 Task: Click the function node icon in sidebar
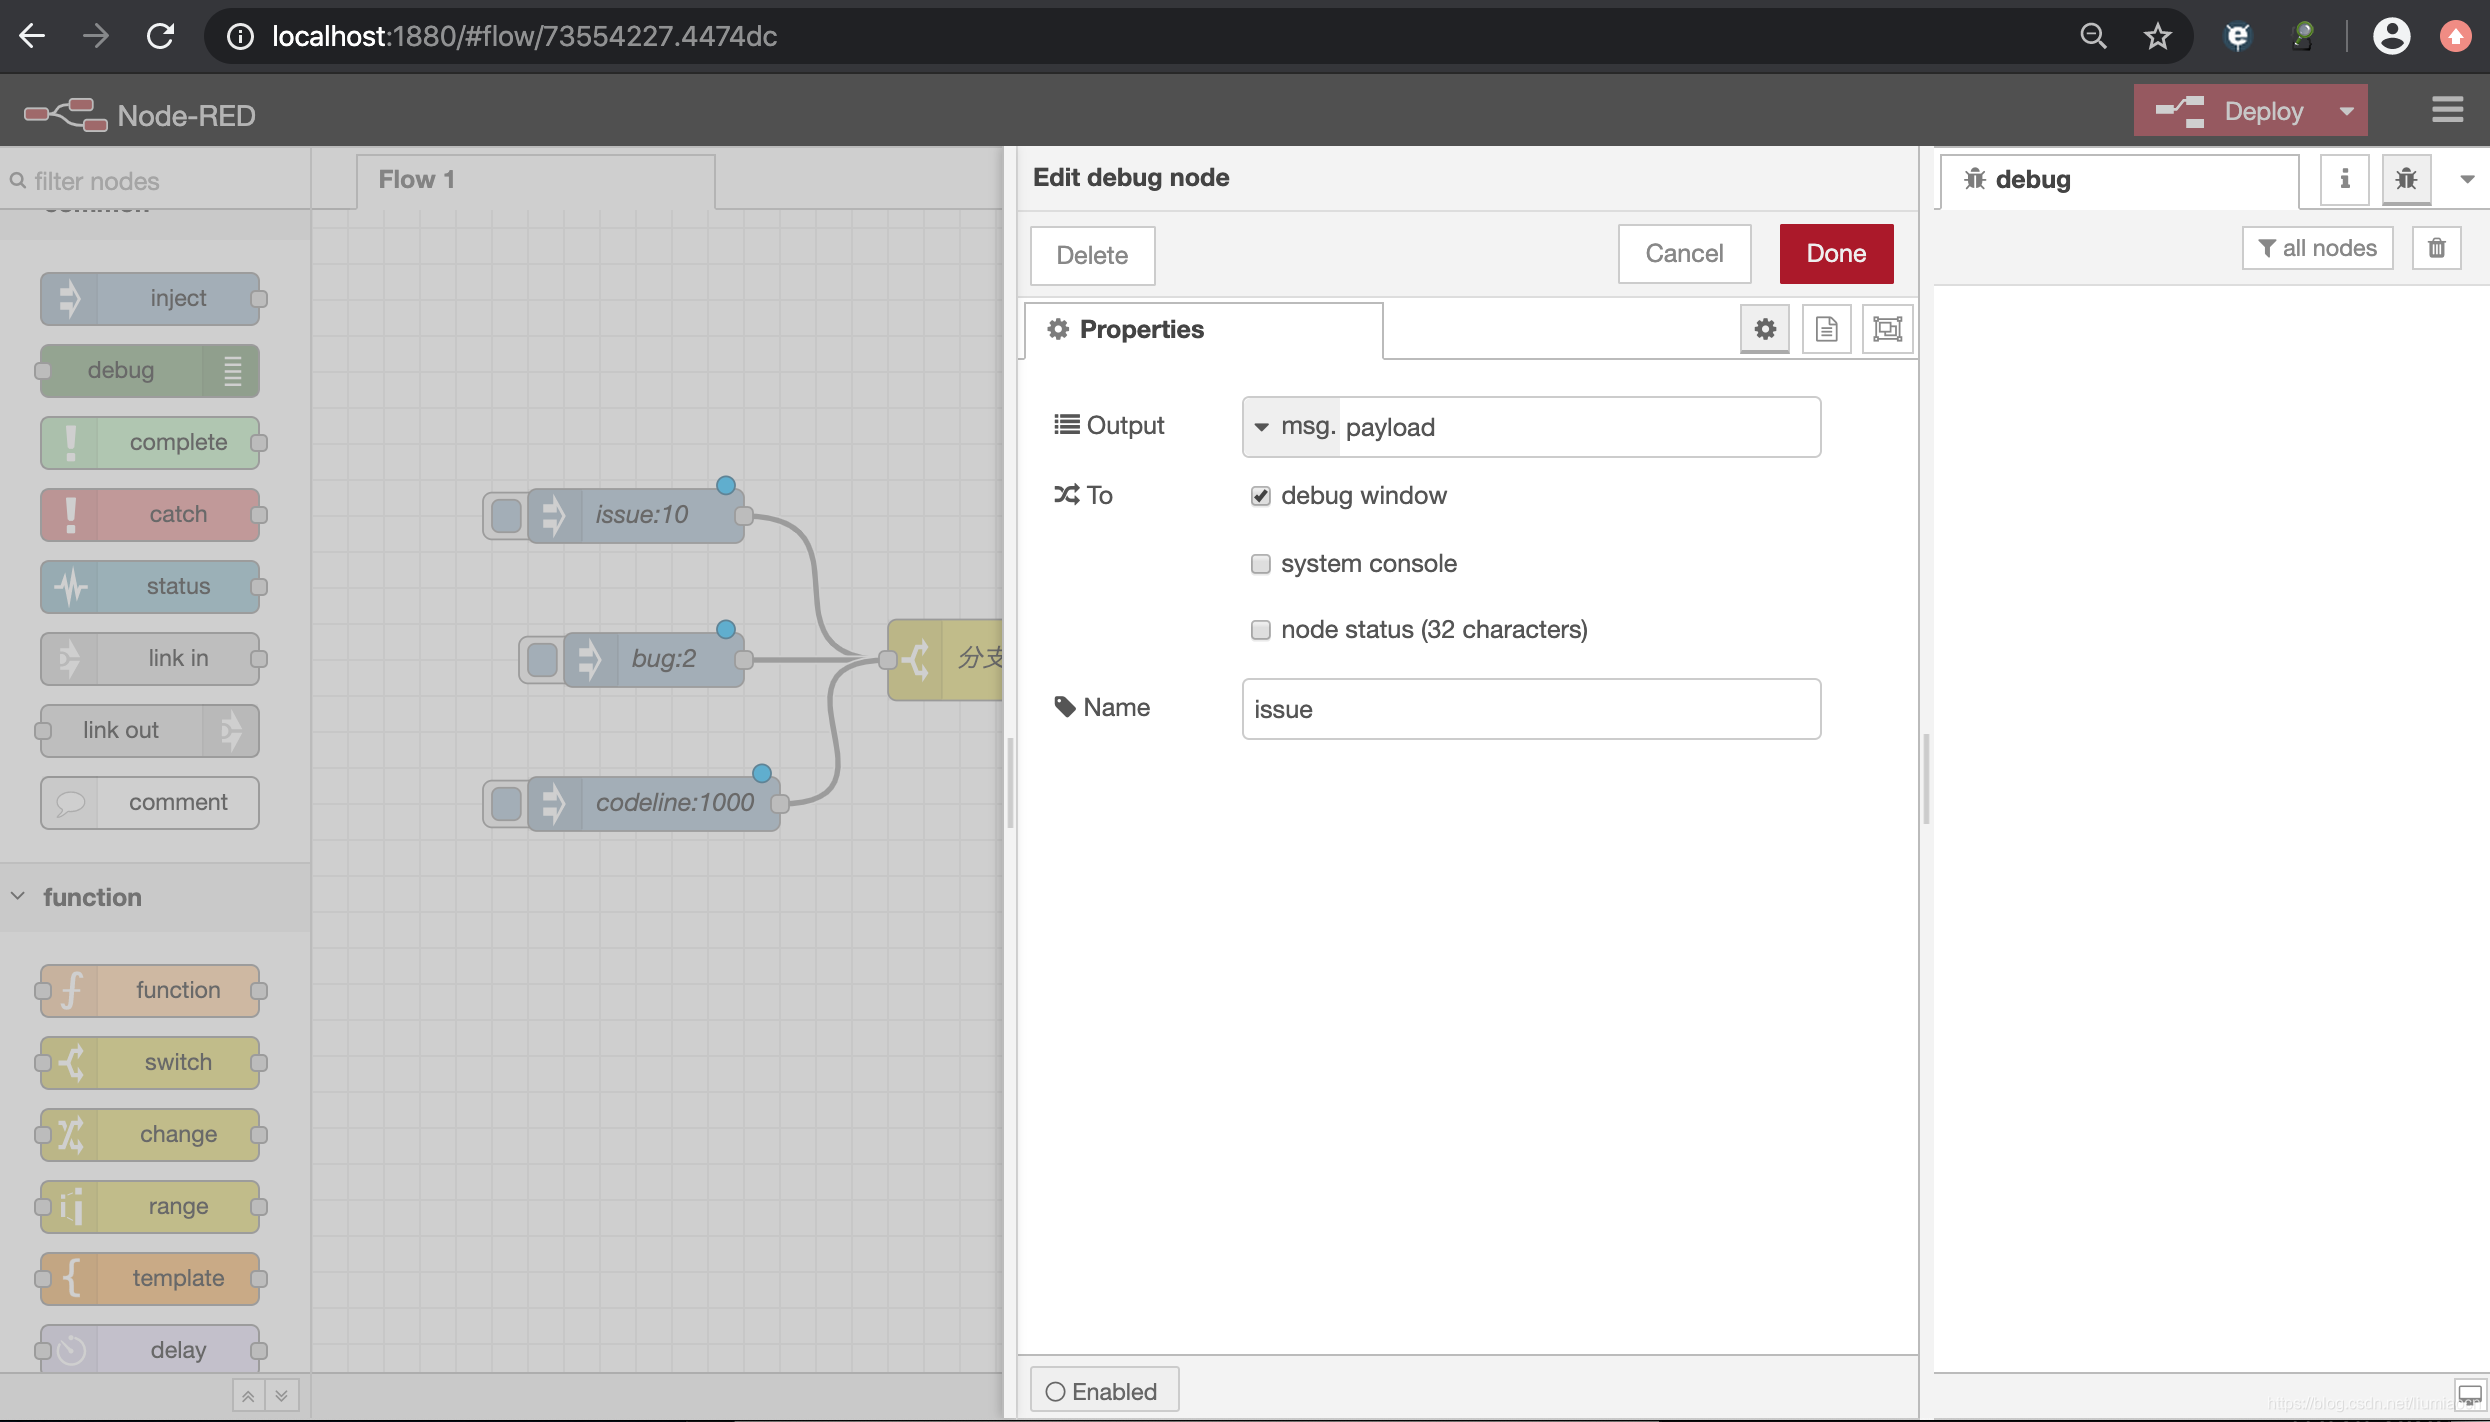click(x=68, y=989)
